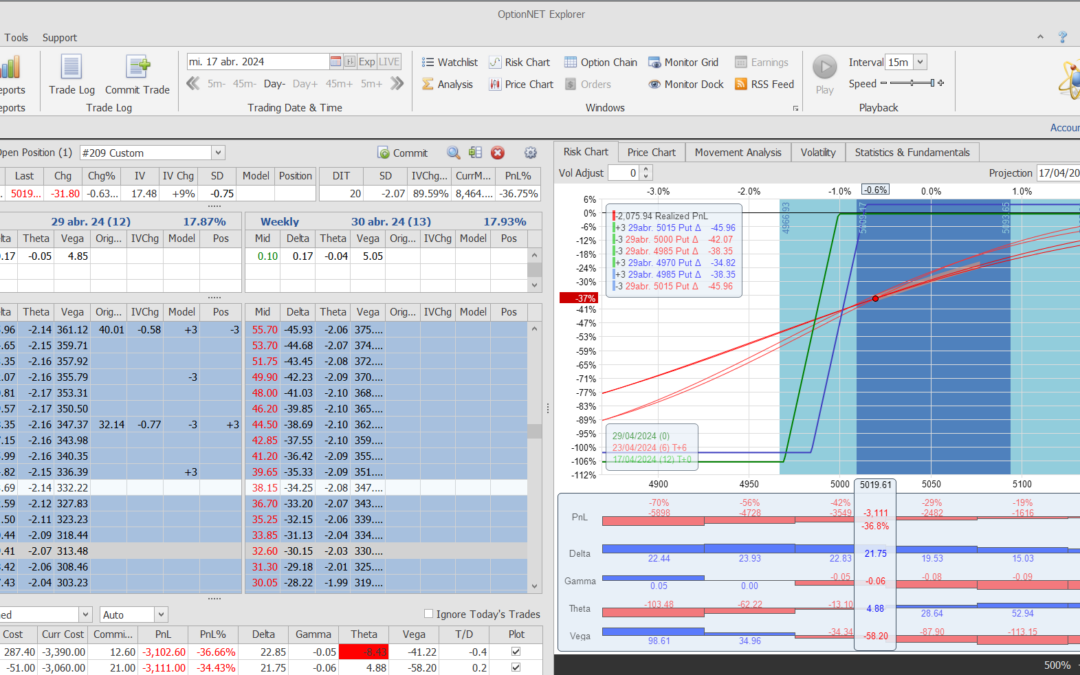Screen dimensions: 1080x675
Task: Uncheck Plot for the second trade row
Action: [x=515, y=667]
